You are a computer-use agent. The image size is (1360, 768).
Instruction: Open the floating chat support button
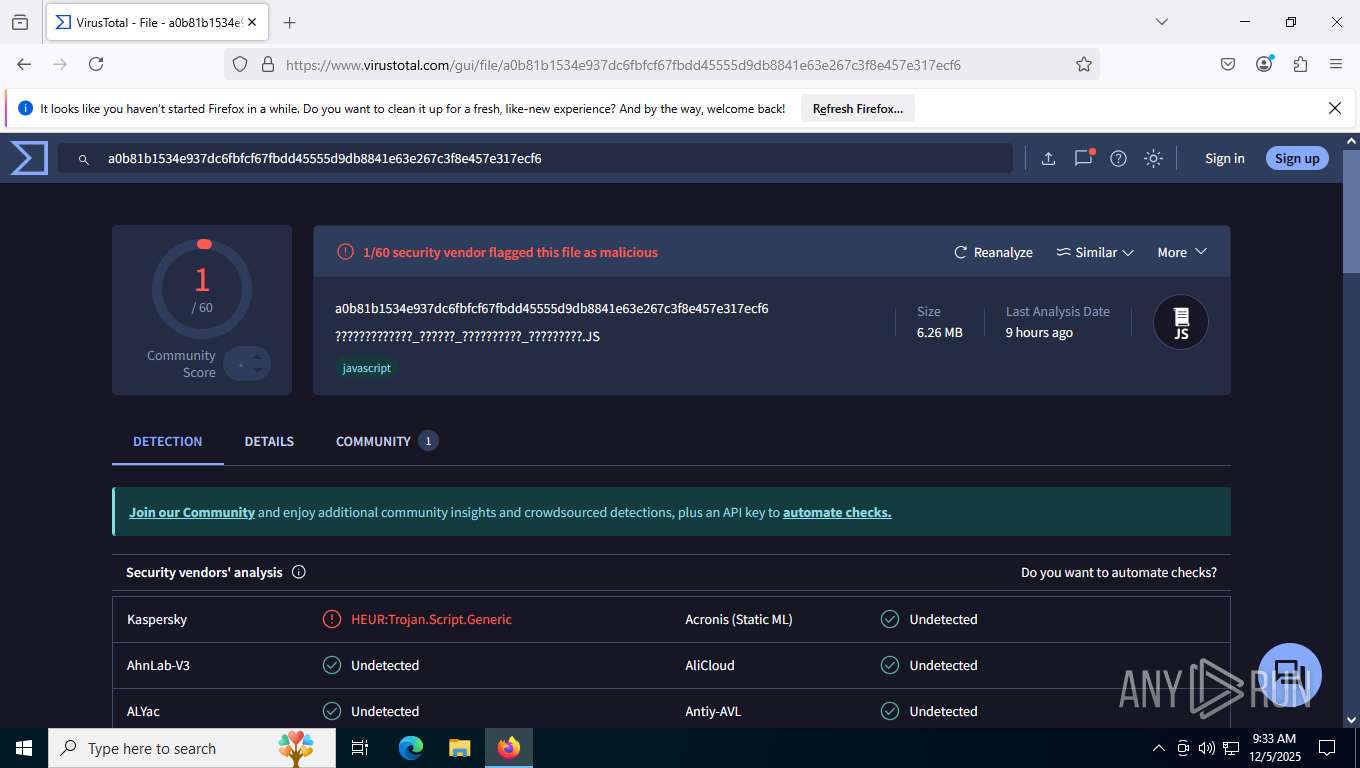(1290, 675)
